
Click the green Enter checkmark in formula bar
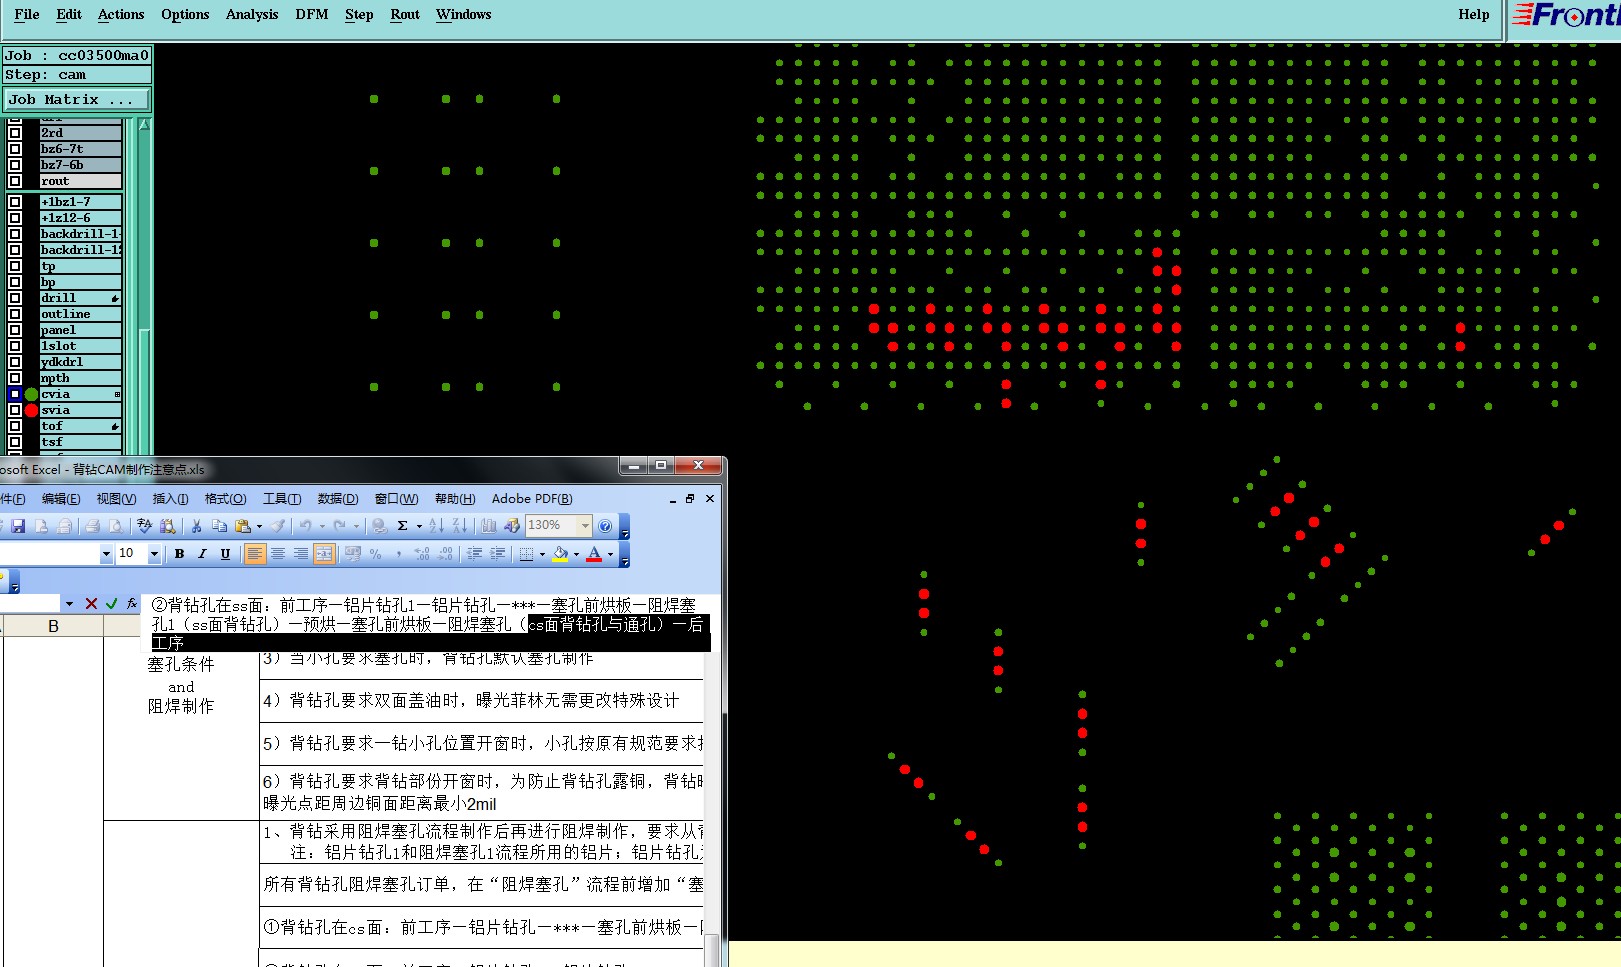[111, 603]
